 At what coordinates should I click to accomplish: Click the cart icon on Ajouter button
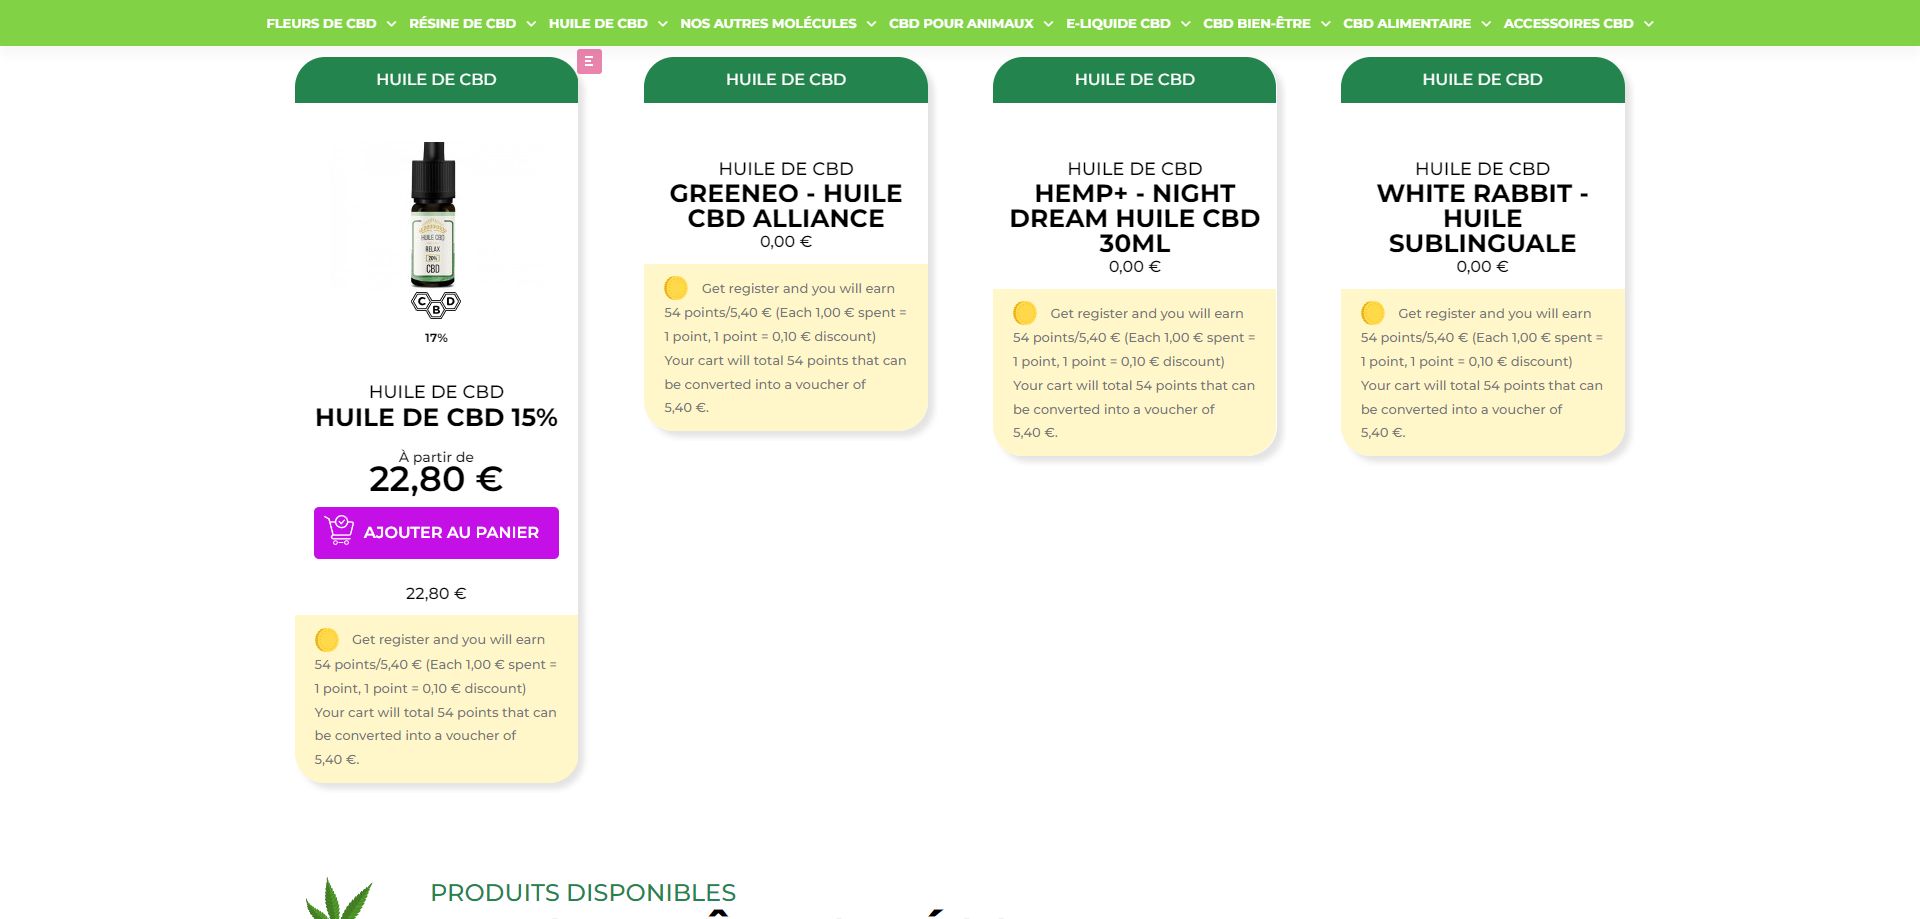339,530
